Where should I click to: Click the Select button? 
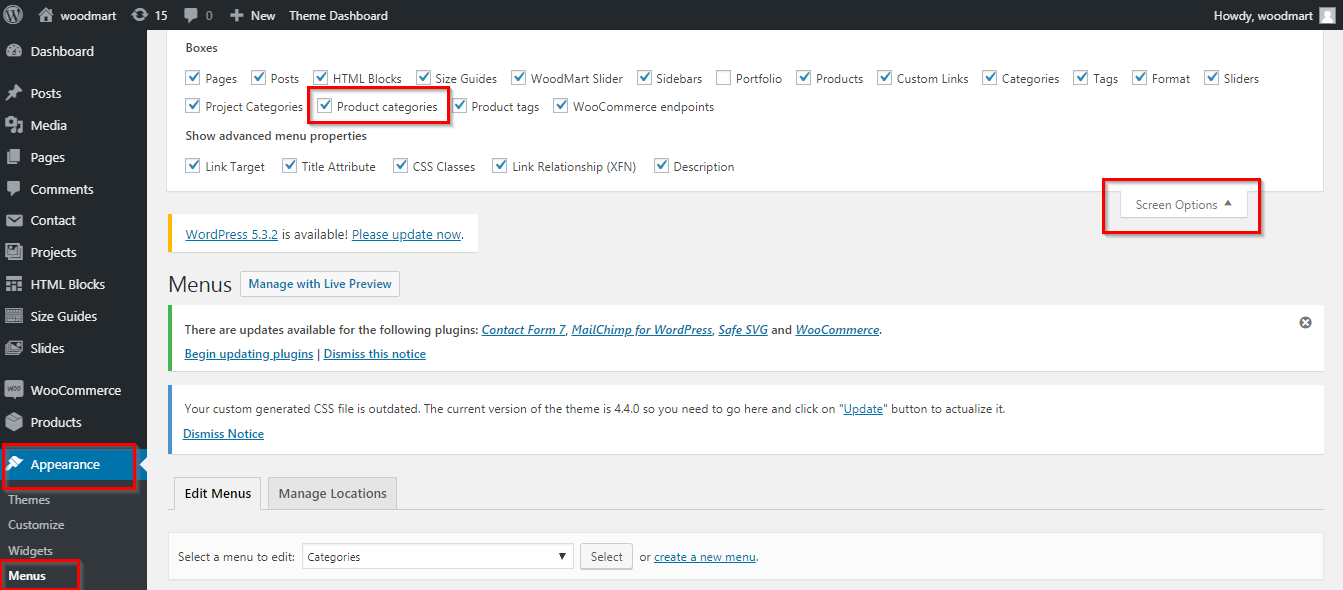(606, 557)
